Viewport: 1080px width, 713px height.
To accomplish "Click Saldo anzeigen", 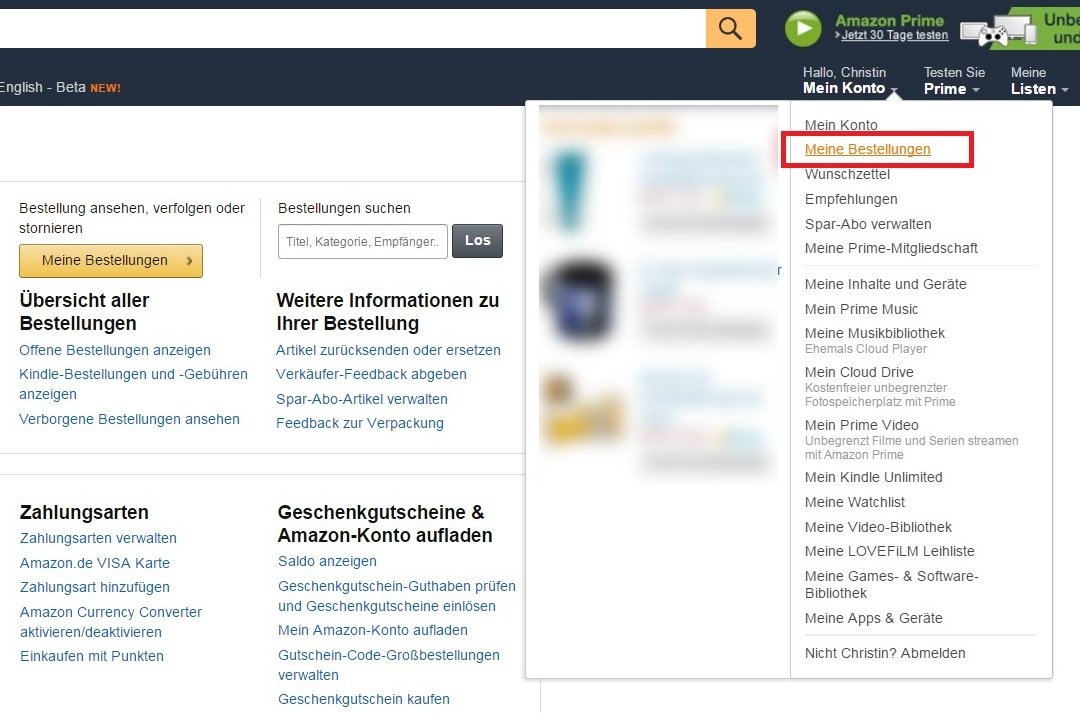I will pyautogui.click(x=327, y=561).
